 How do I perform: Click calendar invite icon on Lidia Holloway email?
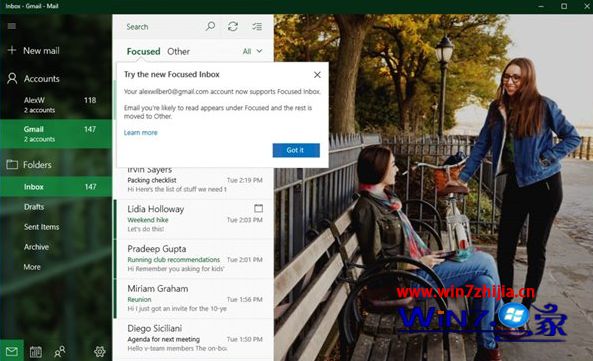click(x=259, y=208)
